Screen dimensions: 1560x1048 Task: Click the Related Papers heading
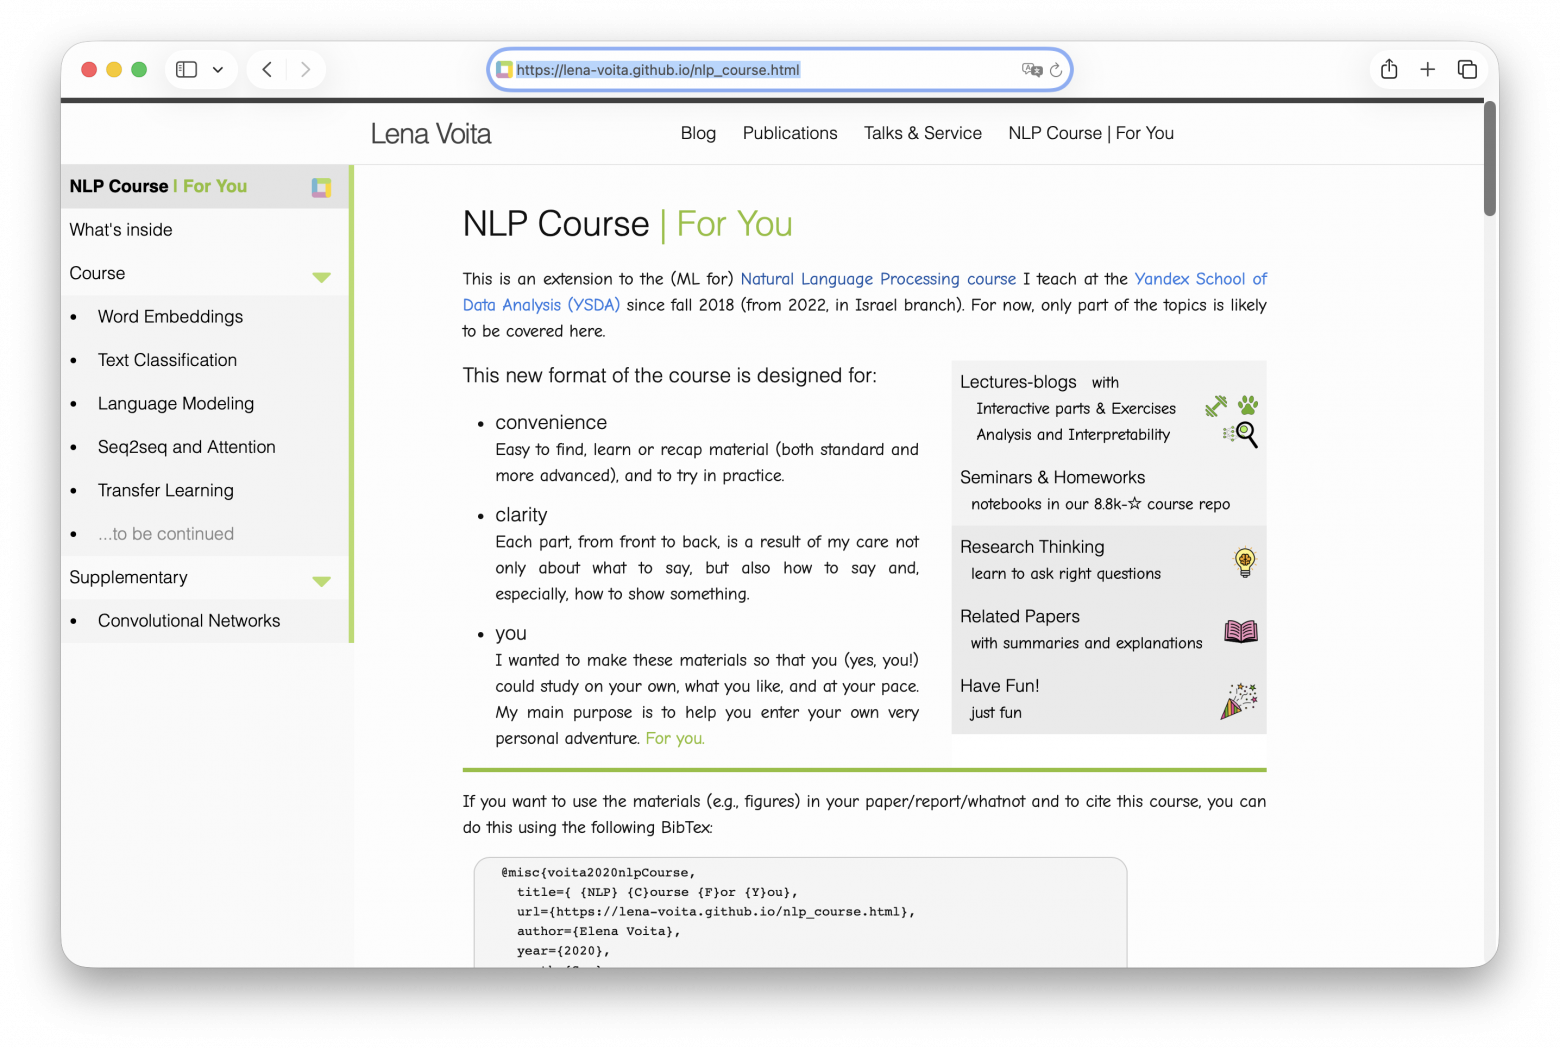tap(1020, 617)
